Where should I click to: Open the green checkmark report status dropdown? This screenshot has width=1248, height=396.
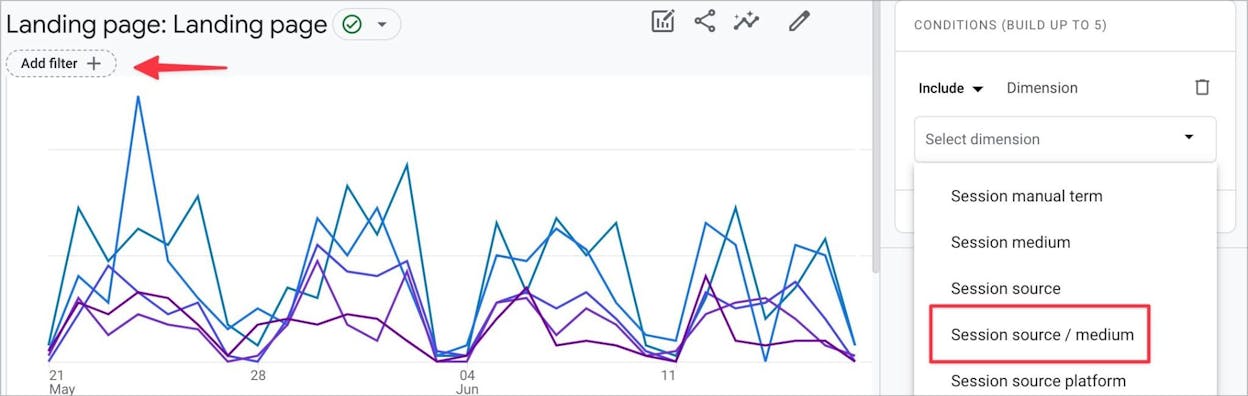[x=366, y=24]
